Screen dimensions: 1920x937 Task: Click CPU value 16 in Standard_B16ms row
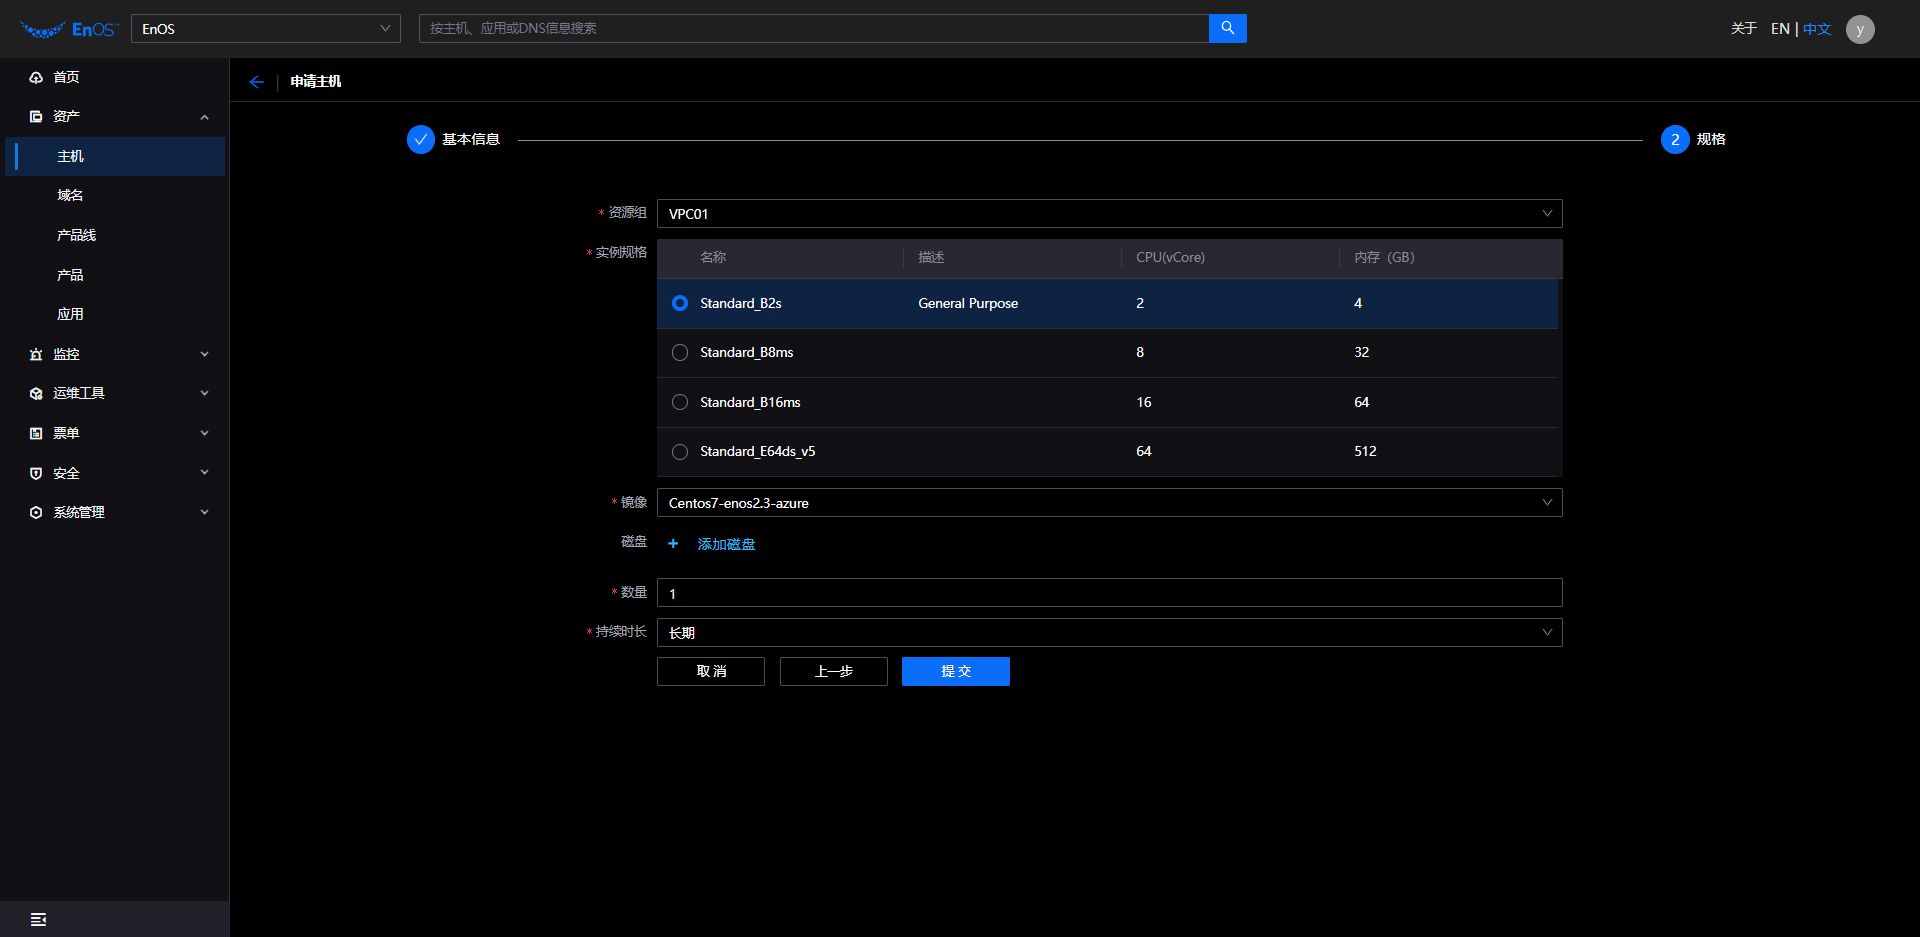pos(1143,402)
